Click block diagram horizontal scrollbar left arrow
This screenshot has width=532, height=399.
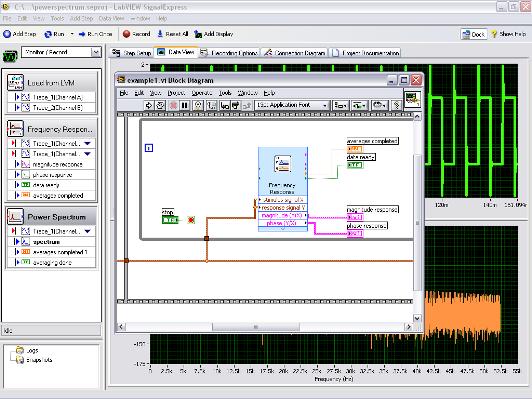(x=121, y=327)
